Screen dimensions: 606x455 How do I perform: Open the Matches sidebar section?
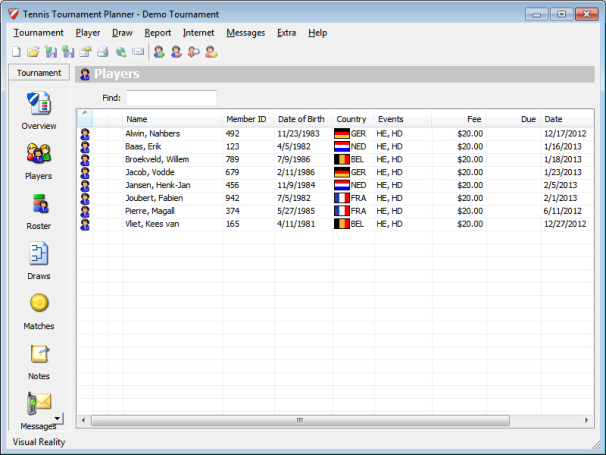(39, 311)
